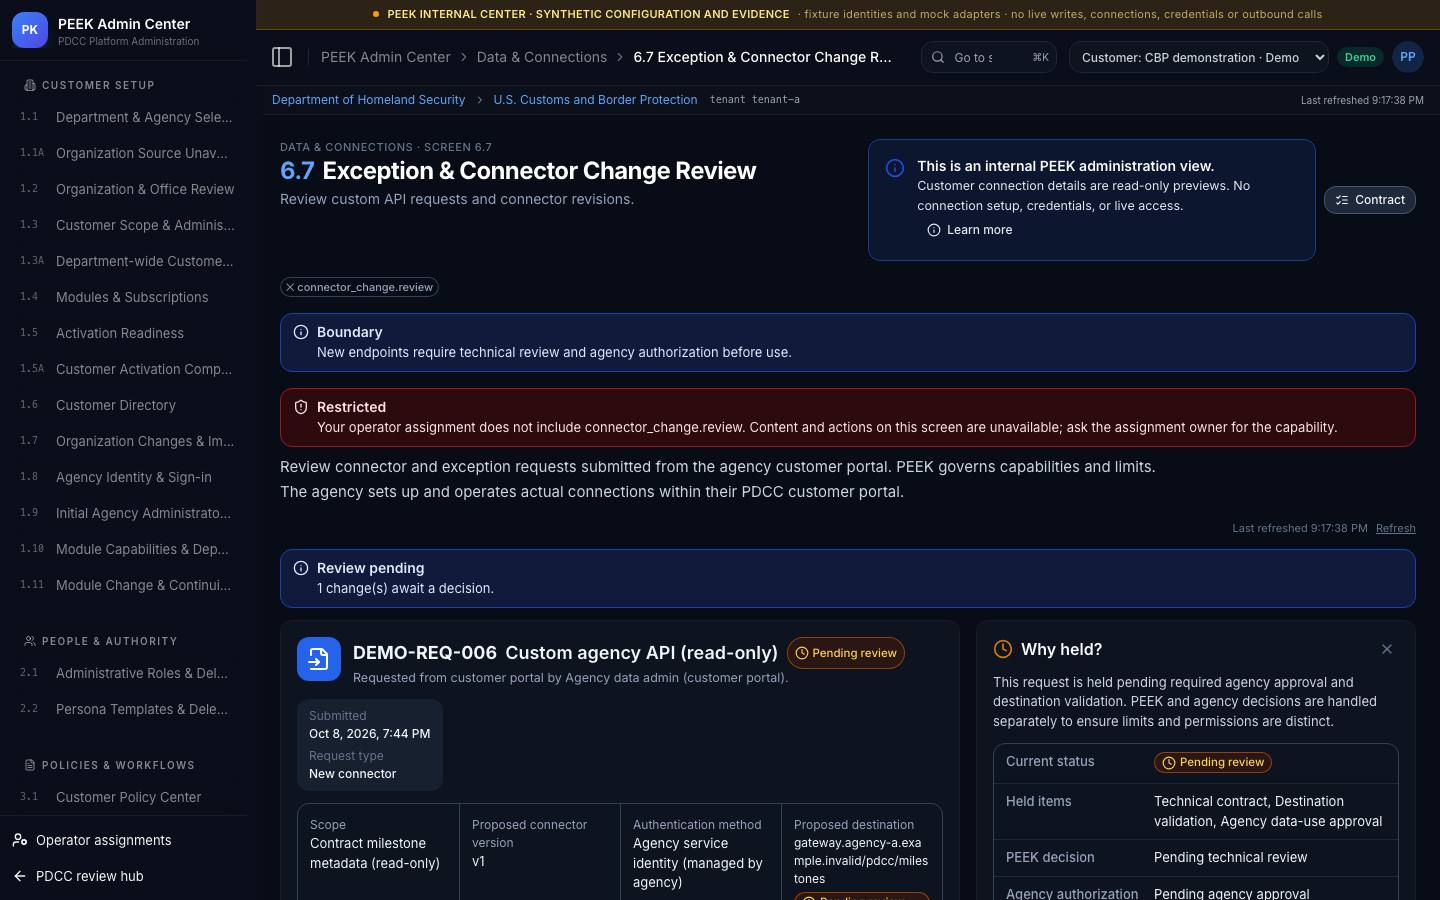
Task: Open the Customer: CBP demonstration dropdown
Action: point(1199,57)
